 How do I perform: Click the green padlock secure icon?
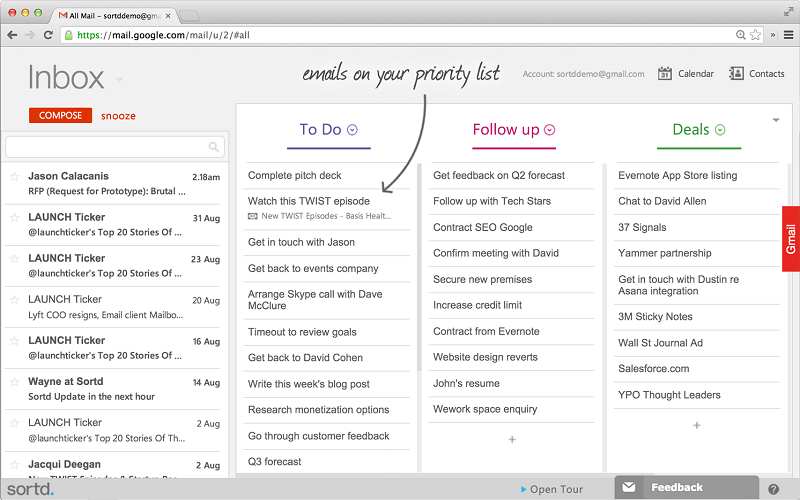(68, 35)
